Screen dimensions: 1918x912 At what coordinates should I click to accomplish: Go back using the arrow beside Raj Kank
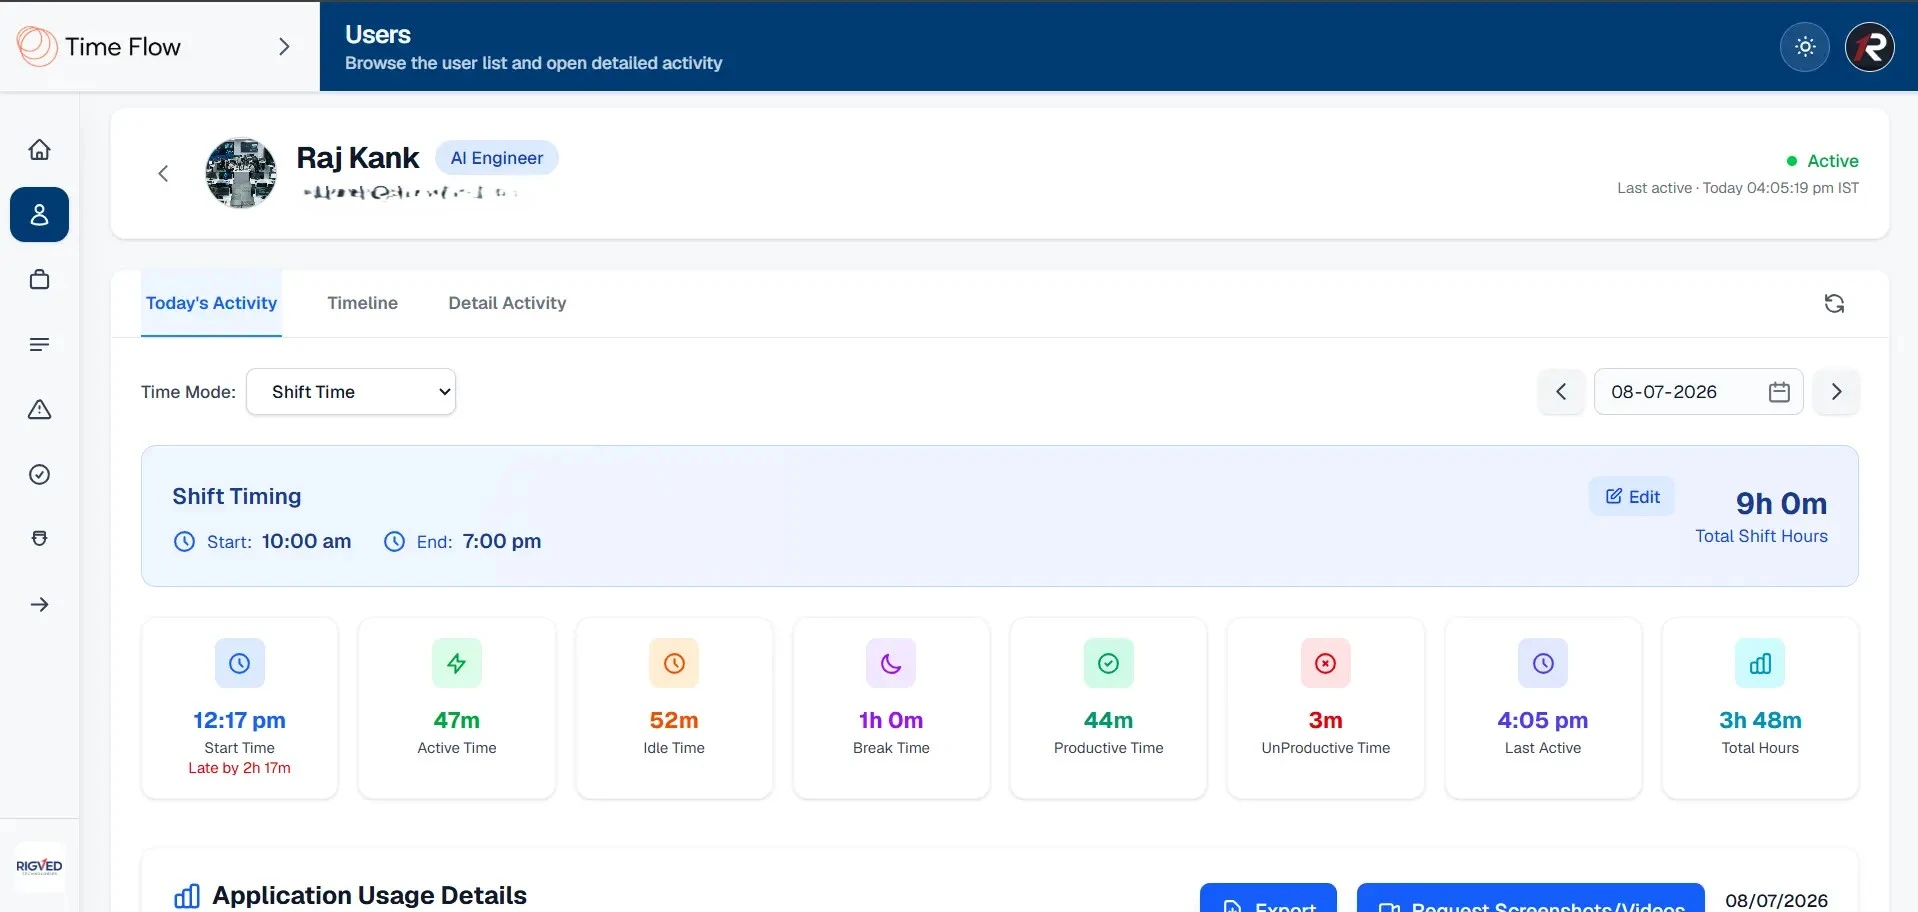pos(163,174)
